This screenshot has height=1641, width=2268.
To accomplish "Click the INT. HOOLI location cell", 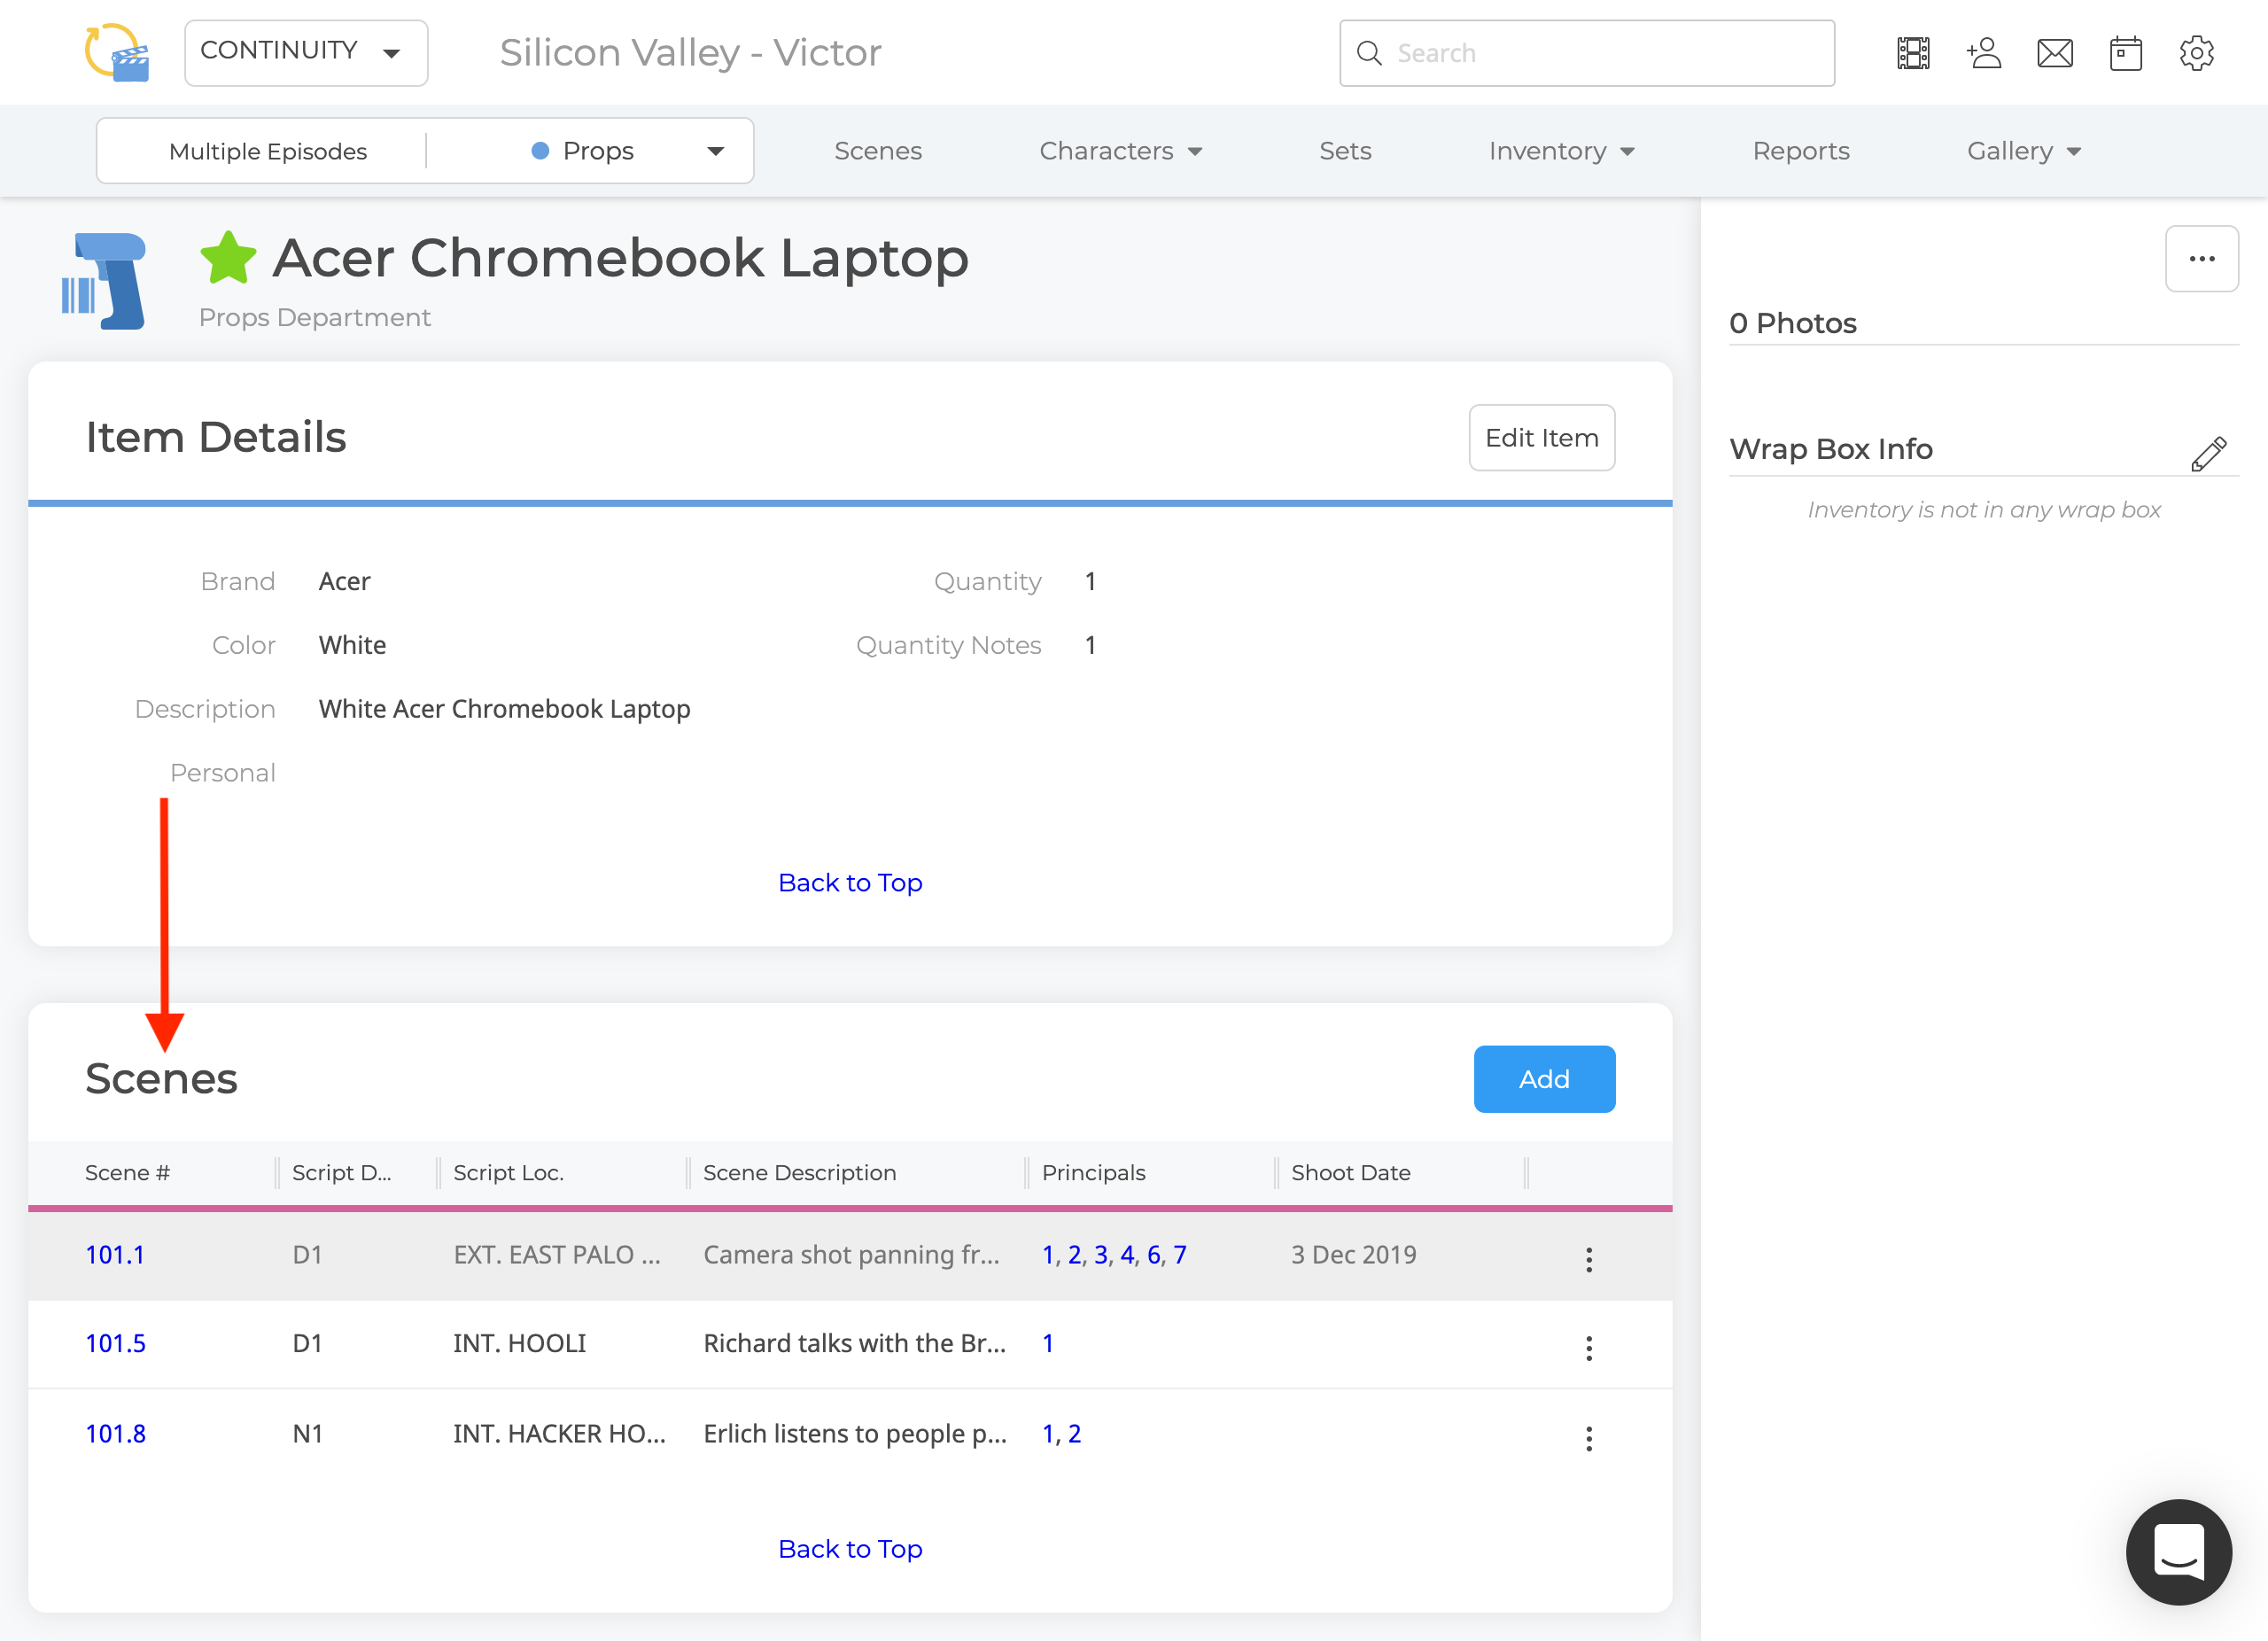I will pyautogui.click(x=520, y=1344).
